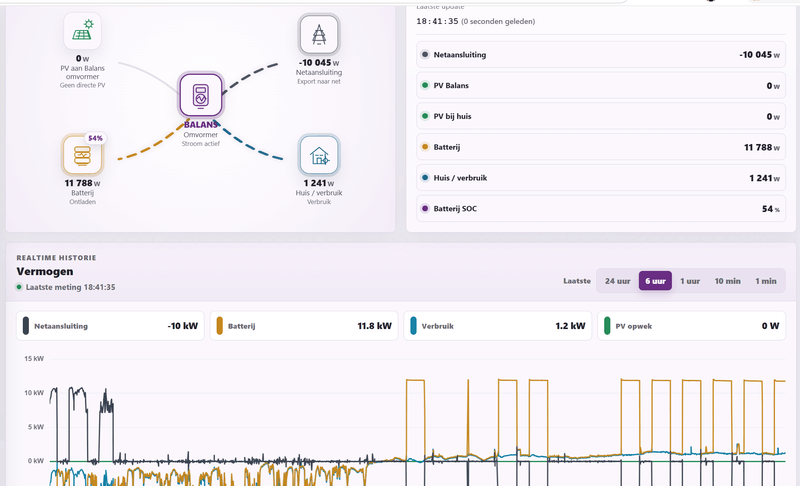Click the purple dot beside Batterij SOC
Image resolution: width=800 pixels, height=486 pixels.
(x=425, y=209)
